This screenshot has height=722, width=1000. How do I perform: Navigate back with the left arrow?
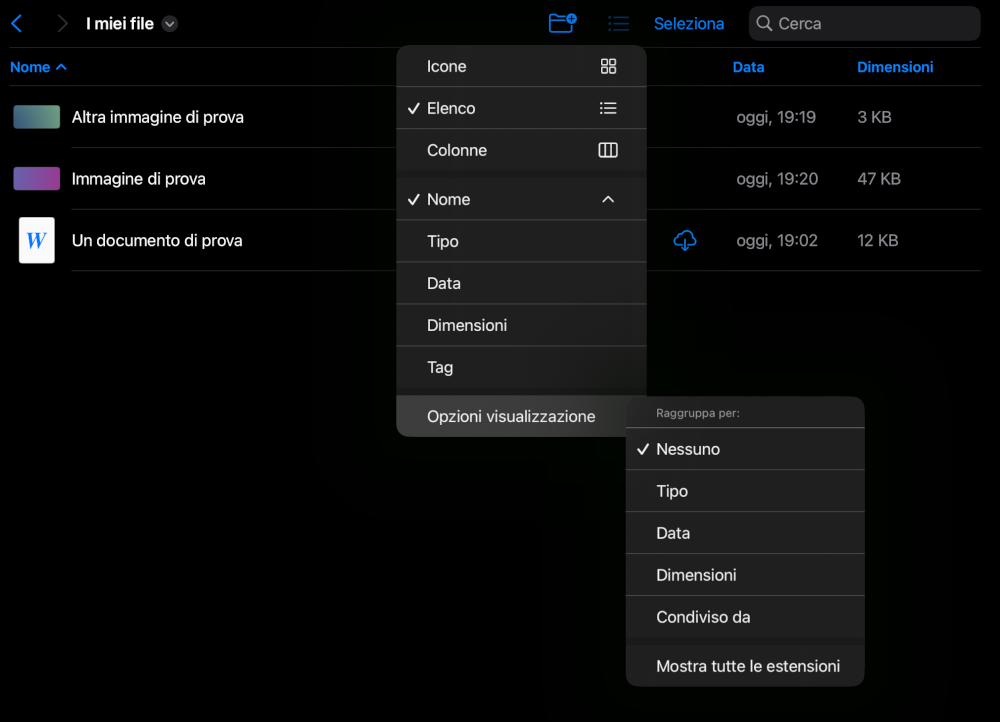coord(17,23)
